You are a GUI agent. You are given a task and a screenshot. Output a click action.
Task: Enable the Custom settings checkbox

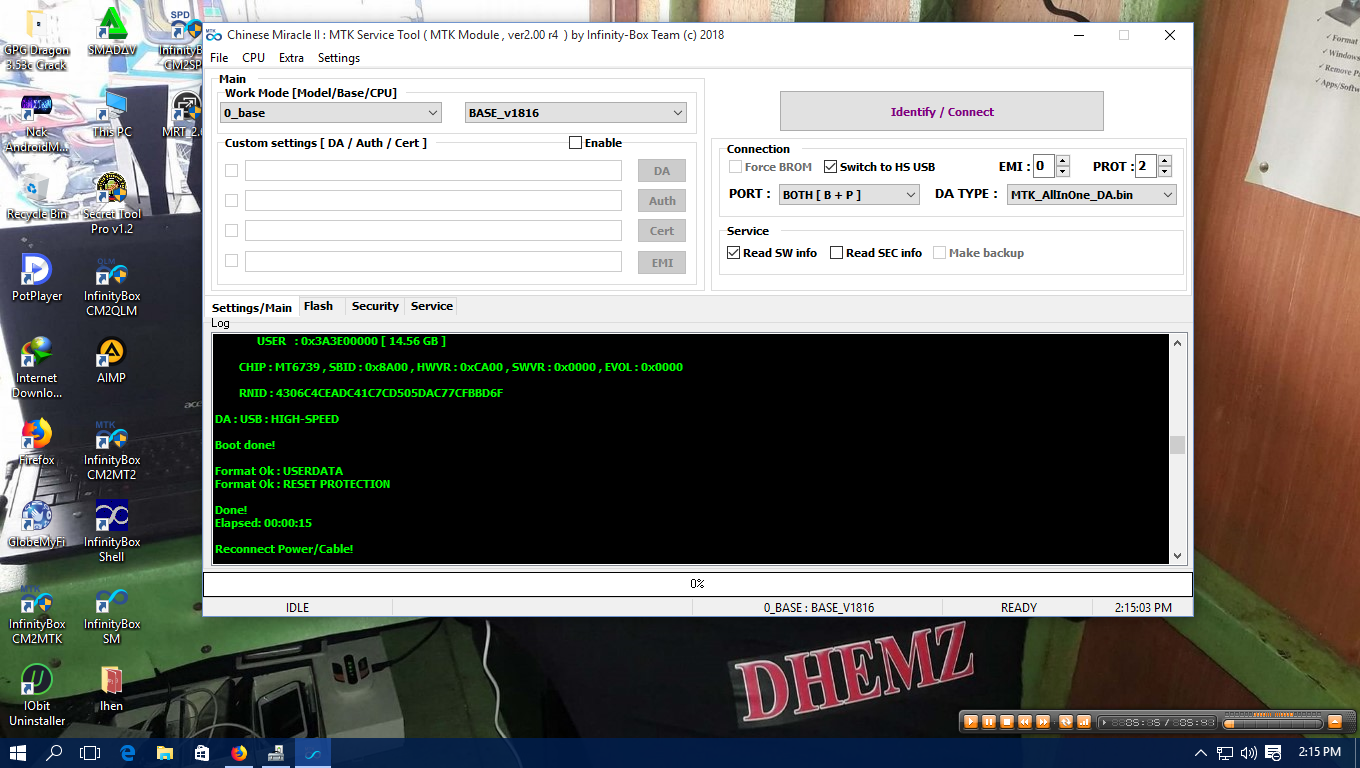575,143
